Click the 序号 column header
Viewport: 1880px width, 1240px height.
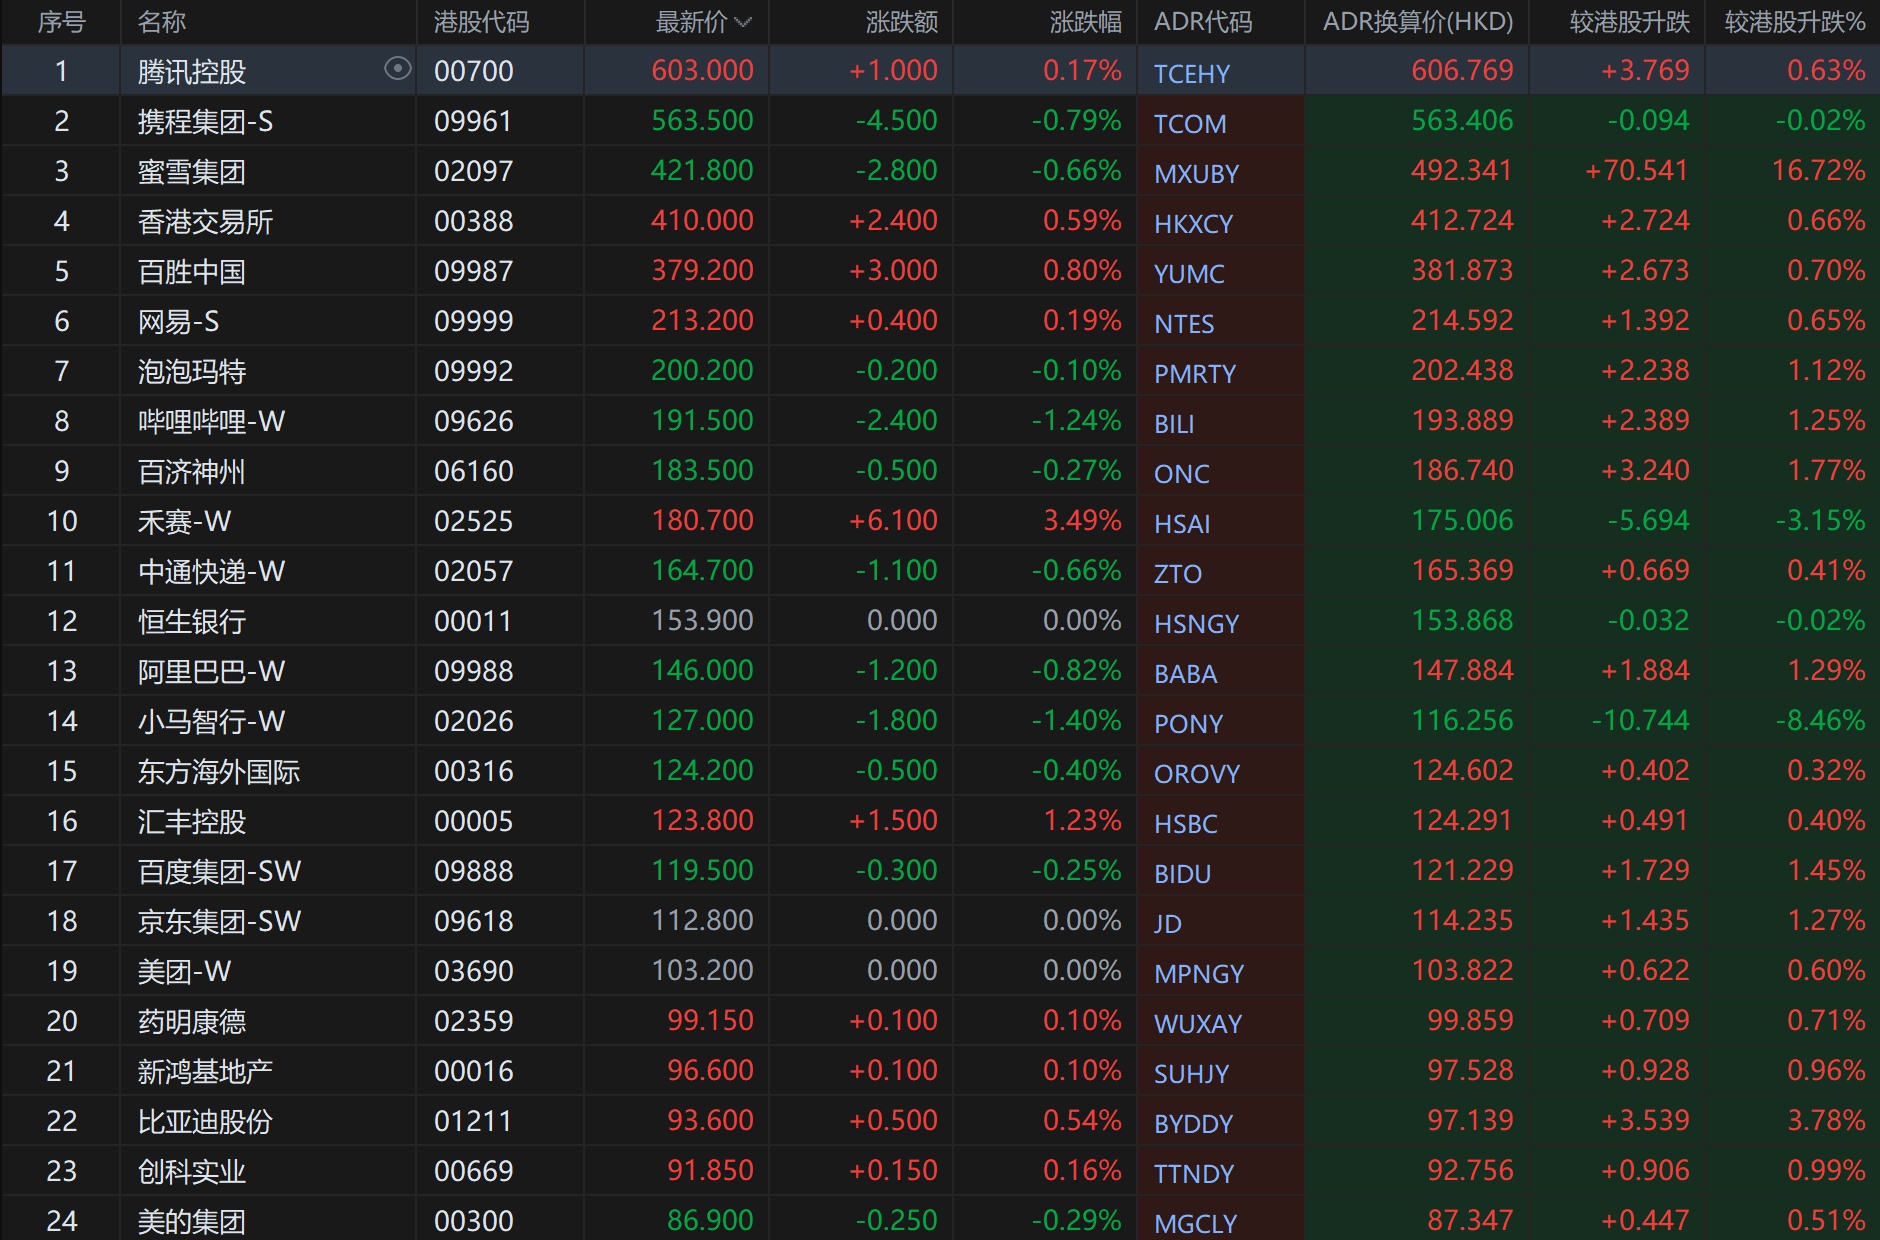61,23
